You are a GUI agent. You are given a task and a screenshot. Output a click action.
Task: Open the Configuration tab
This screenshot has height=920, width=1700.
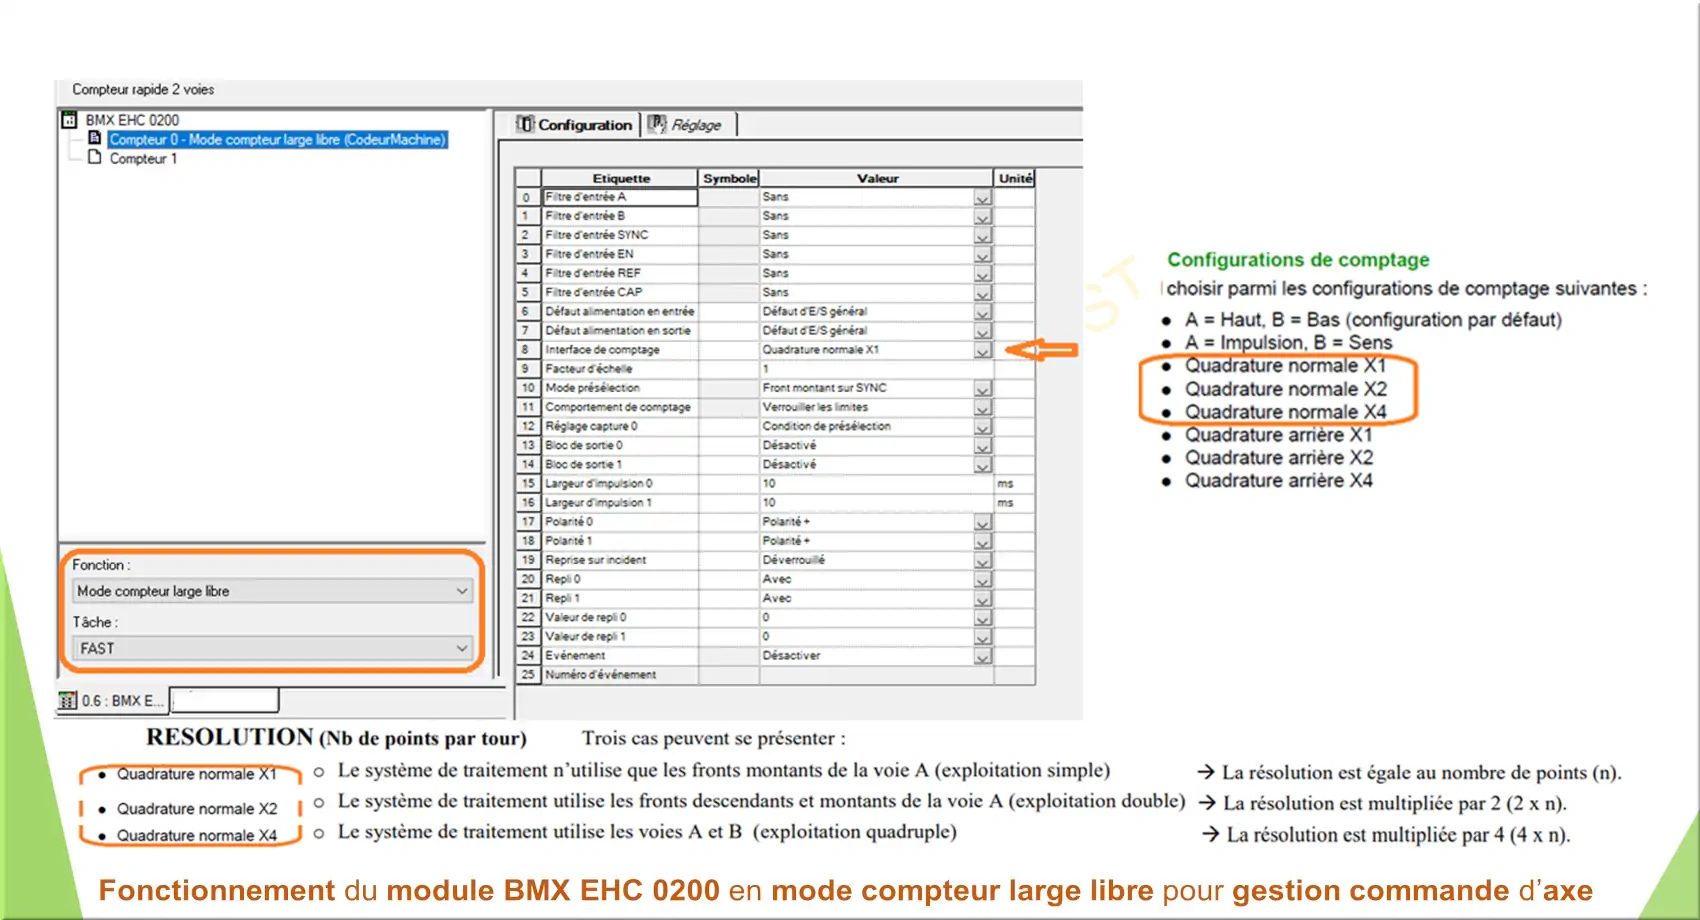pos(575,125)
